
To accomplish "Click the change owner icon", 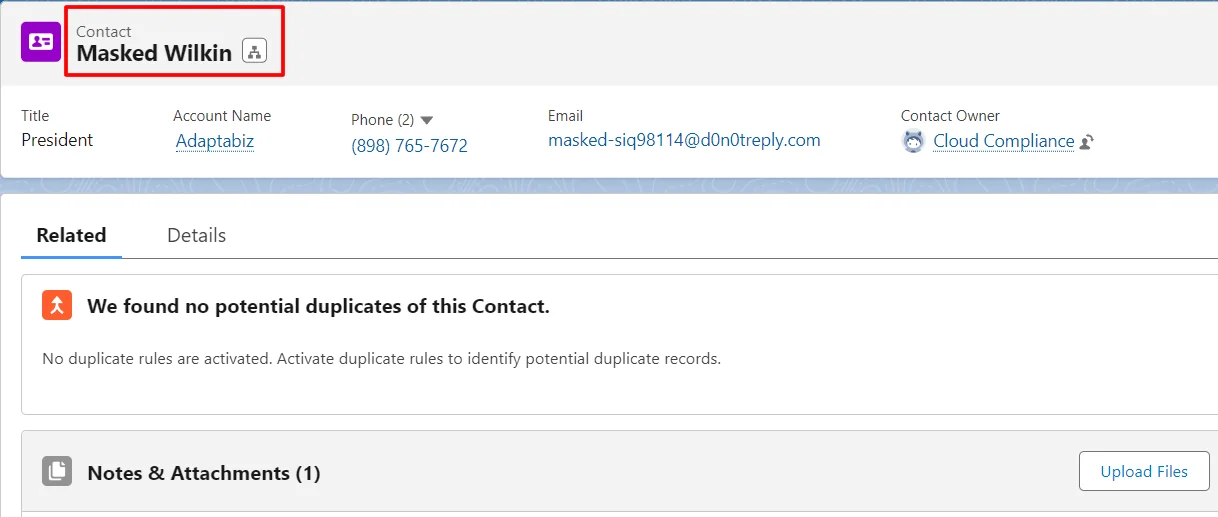I will pos(1087,142).
